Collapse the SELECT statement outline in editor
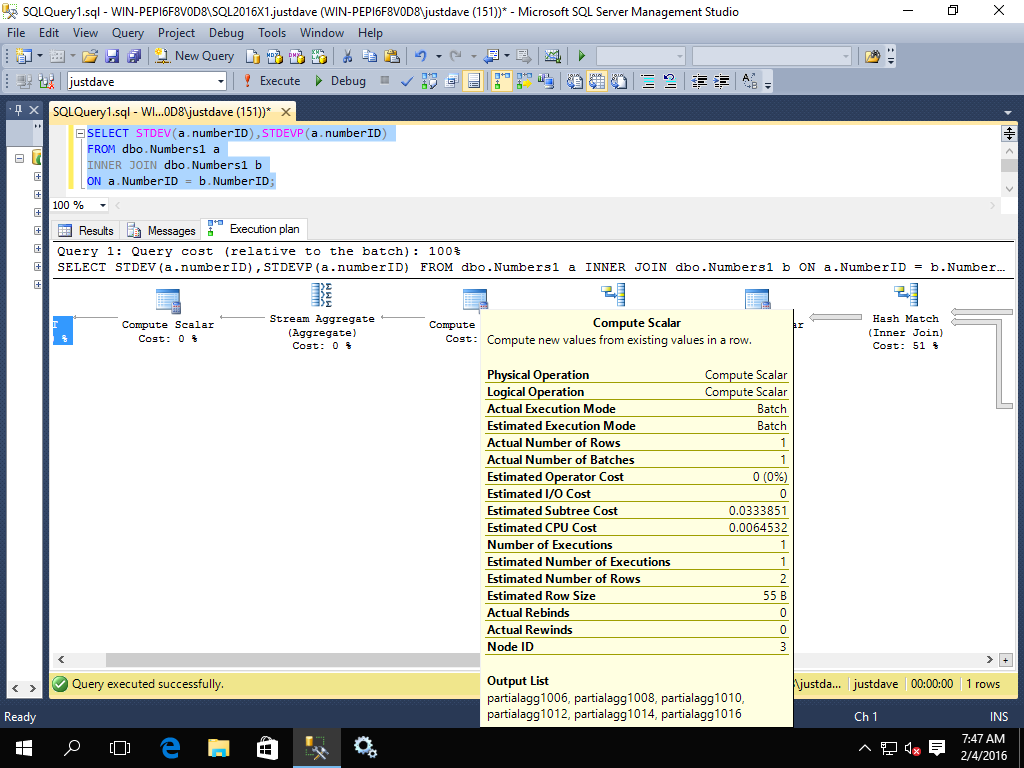The image size is (1024, 768). point(79,133)
